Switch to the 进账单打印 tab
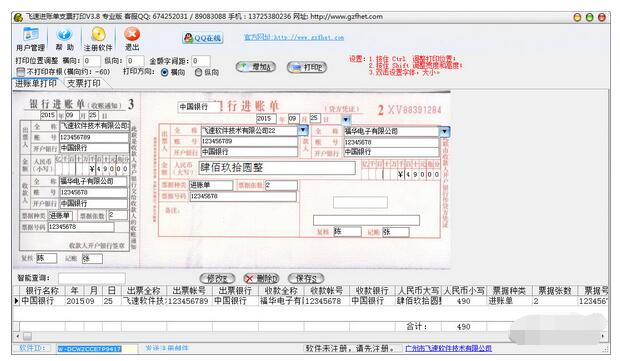 point(36,83)
